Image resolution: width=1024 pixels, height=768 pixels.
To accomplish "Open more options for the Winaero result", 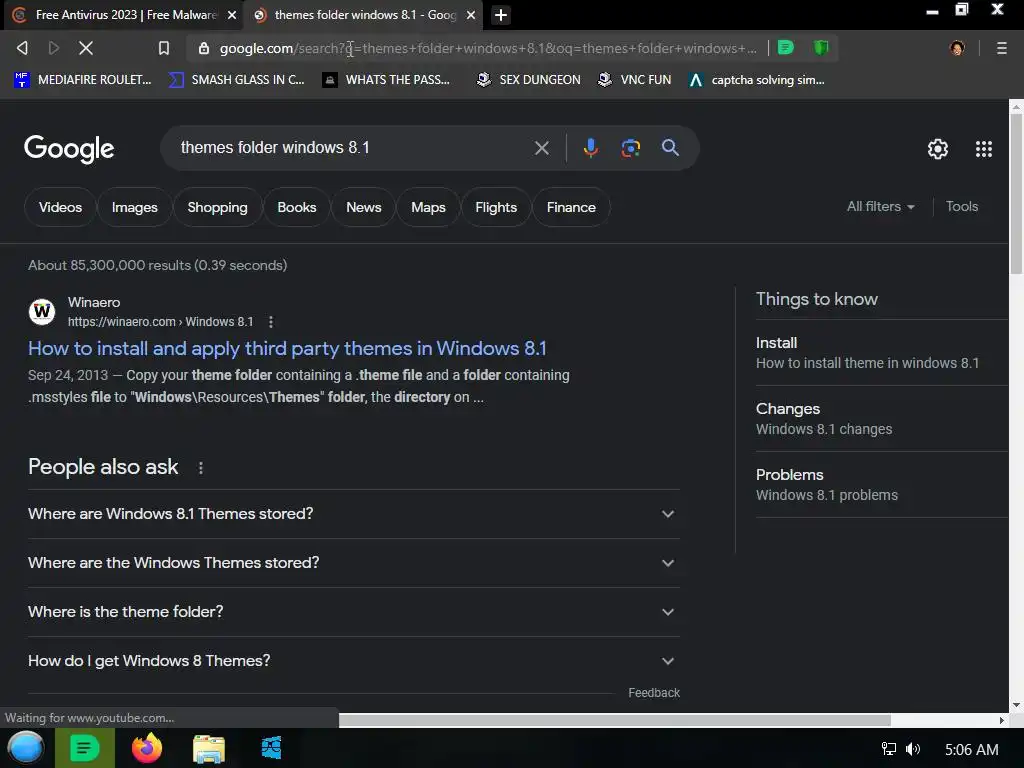I will [x=270, y=322].
